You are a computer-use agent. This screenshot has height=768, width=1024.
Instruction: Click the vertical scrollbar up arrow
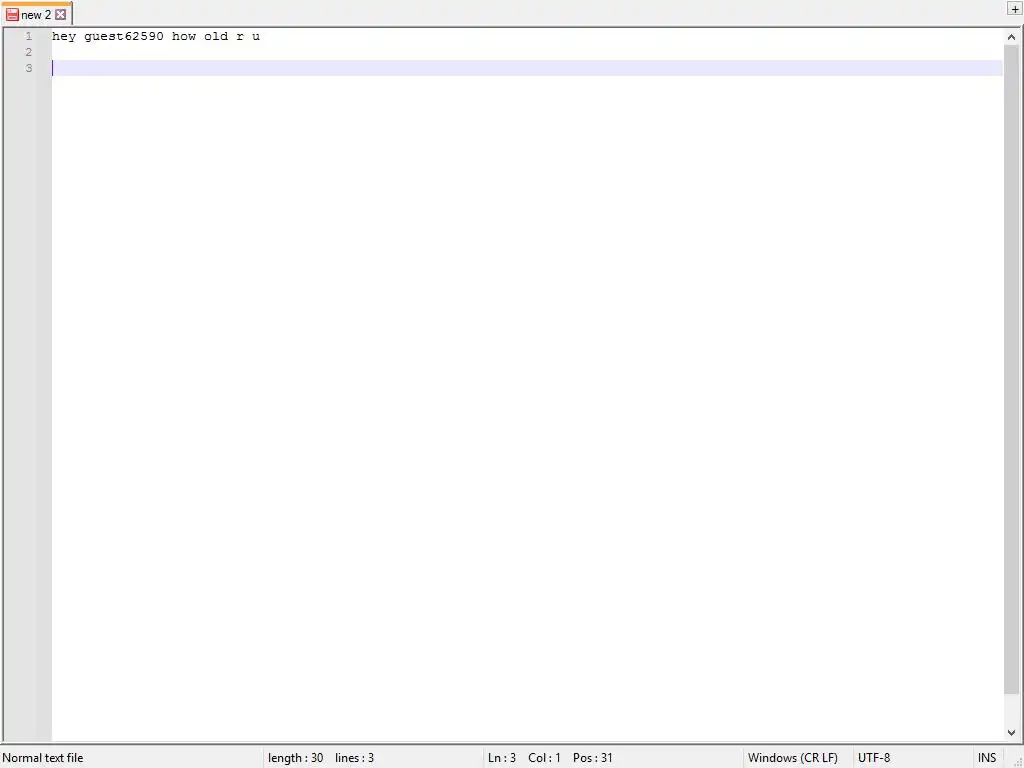point(1011,37)
